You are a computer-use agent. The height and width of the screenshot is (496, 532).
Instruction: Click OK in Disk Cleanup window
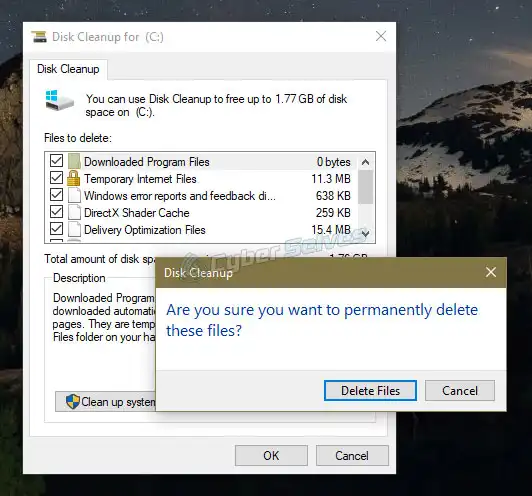pos(271,455)
